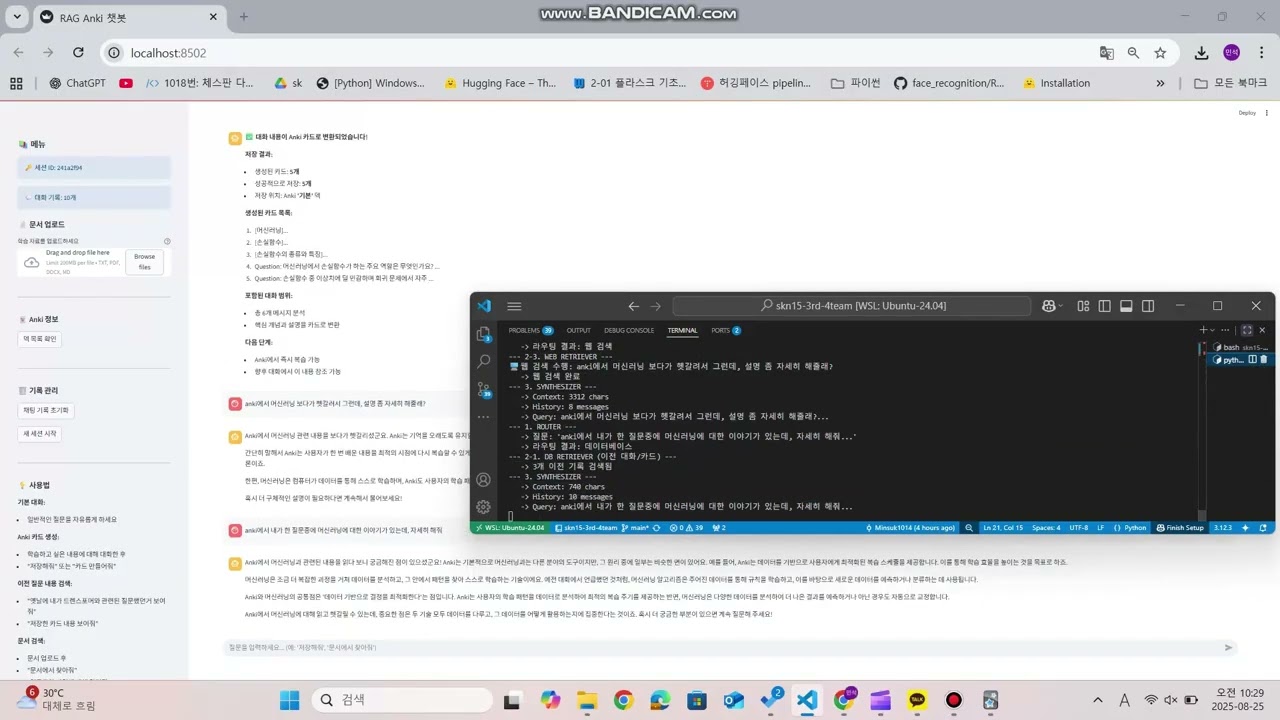Split the python terminal

[1252, 359]
